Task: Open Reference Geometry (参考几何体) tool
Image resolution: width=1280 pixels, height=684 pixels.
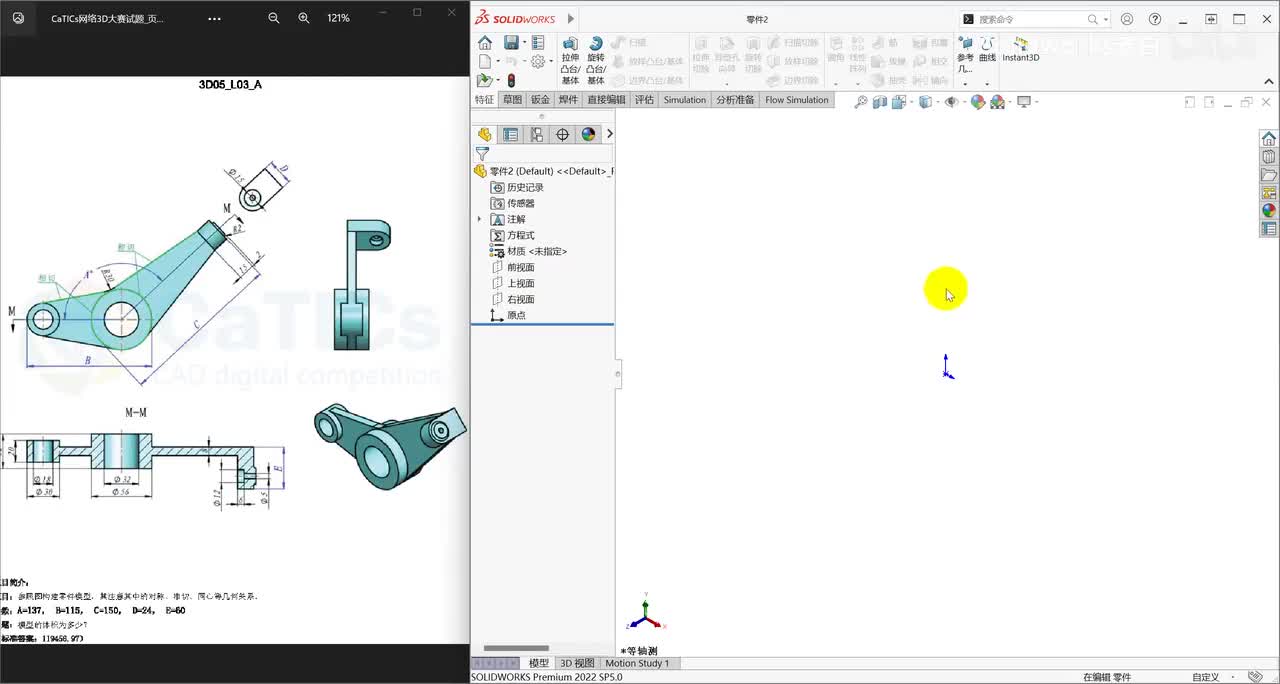Action: [965, 55]
